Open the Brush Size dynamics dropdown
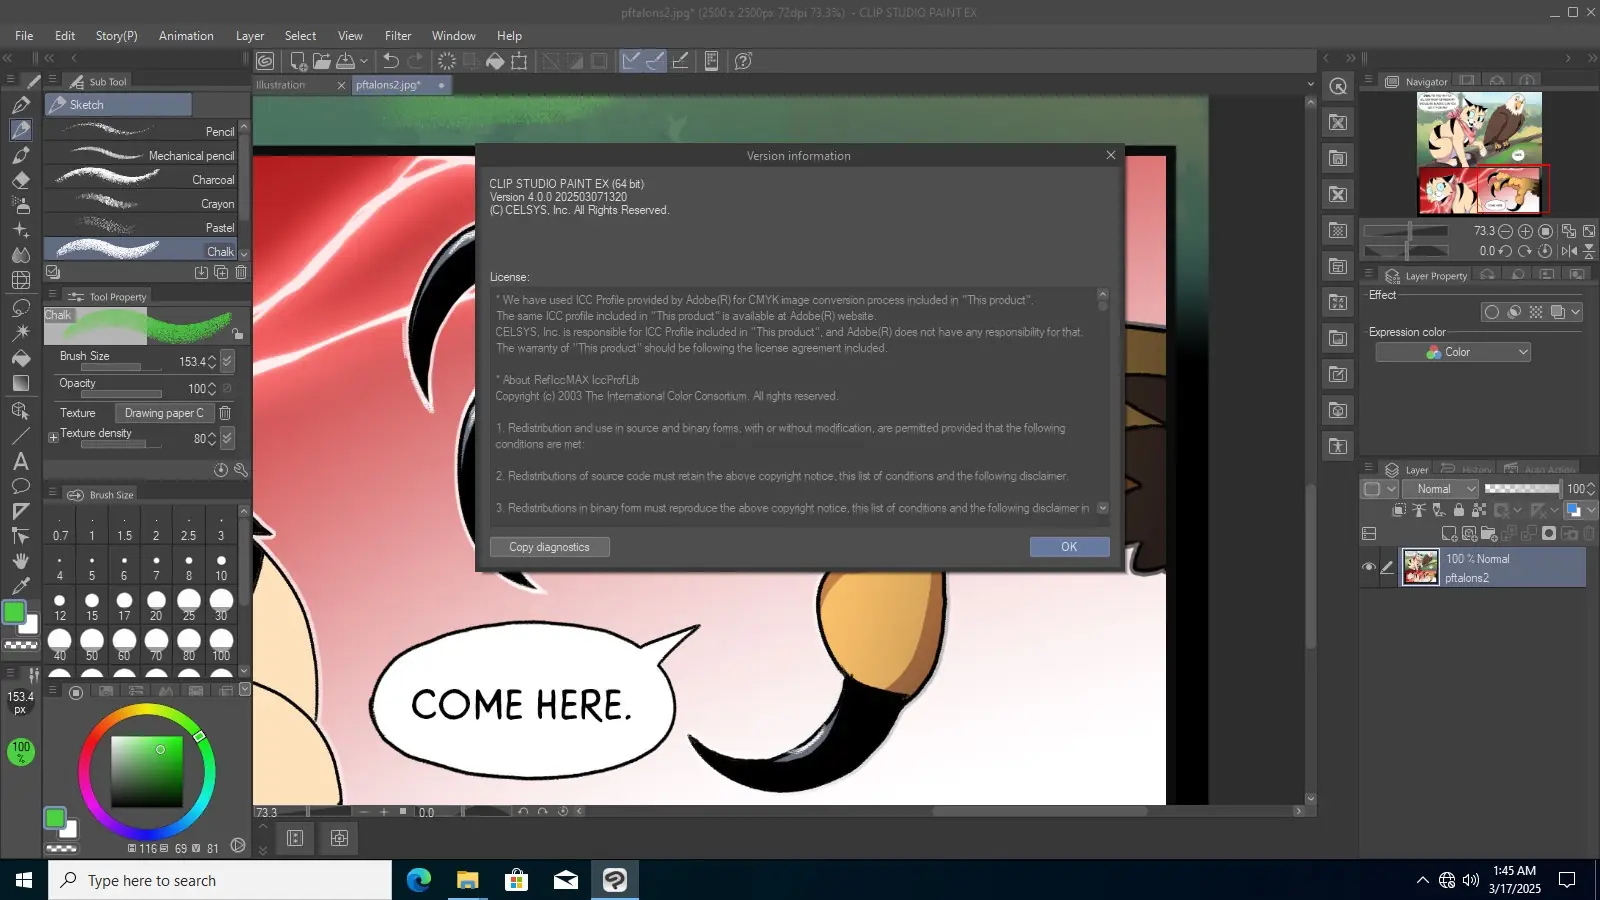Image resolution: width=1600 pixels, height=900 pixels. coord(227,361)
